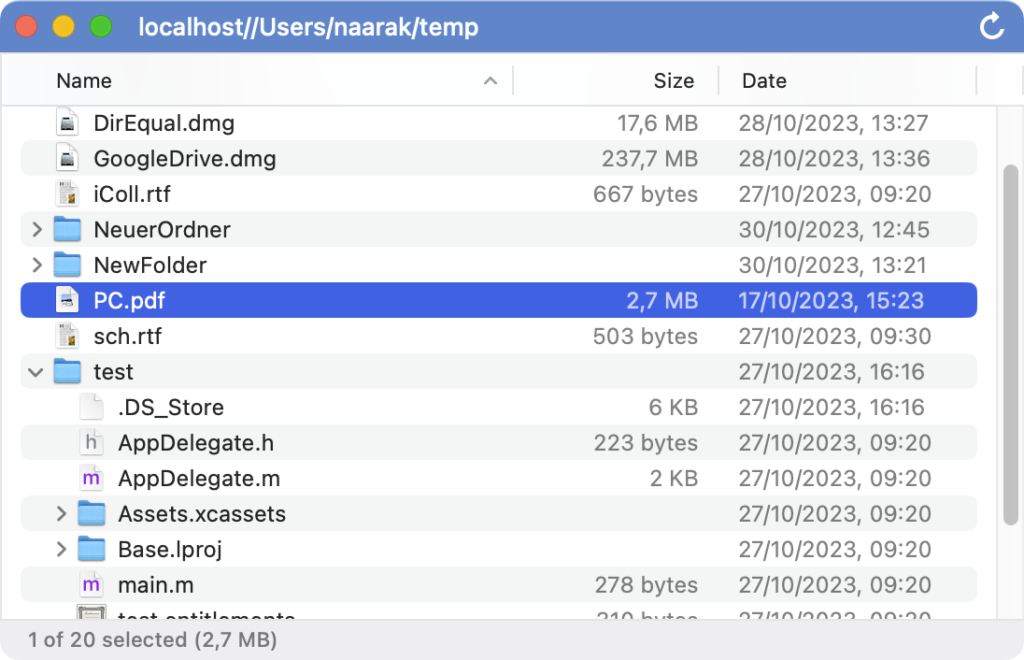The height and width of the screenshot is (660, 1024).
Task: Click the blank file icon of .DS_Store
Action: (91, 407)
